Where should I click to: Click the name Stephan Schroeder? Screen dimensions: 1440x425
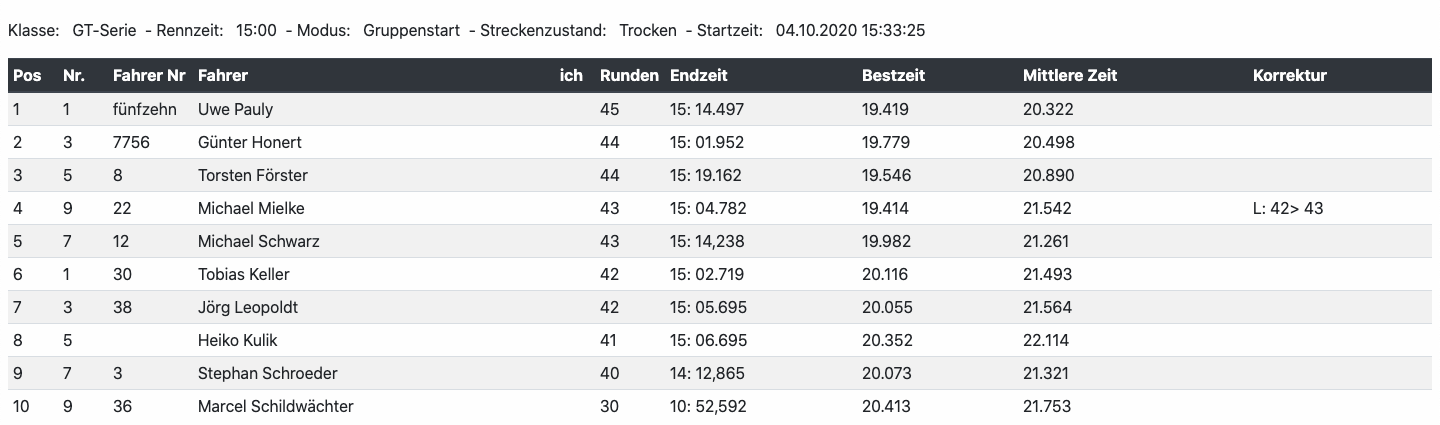(x=267, y=373)
